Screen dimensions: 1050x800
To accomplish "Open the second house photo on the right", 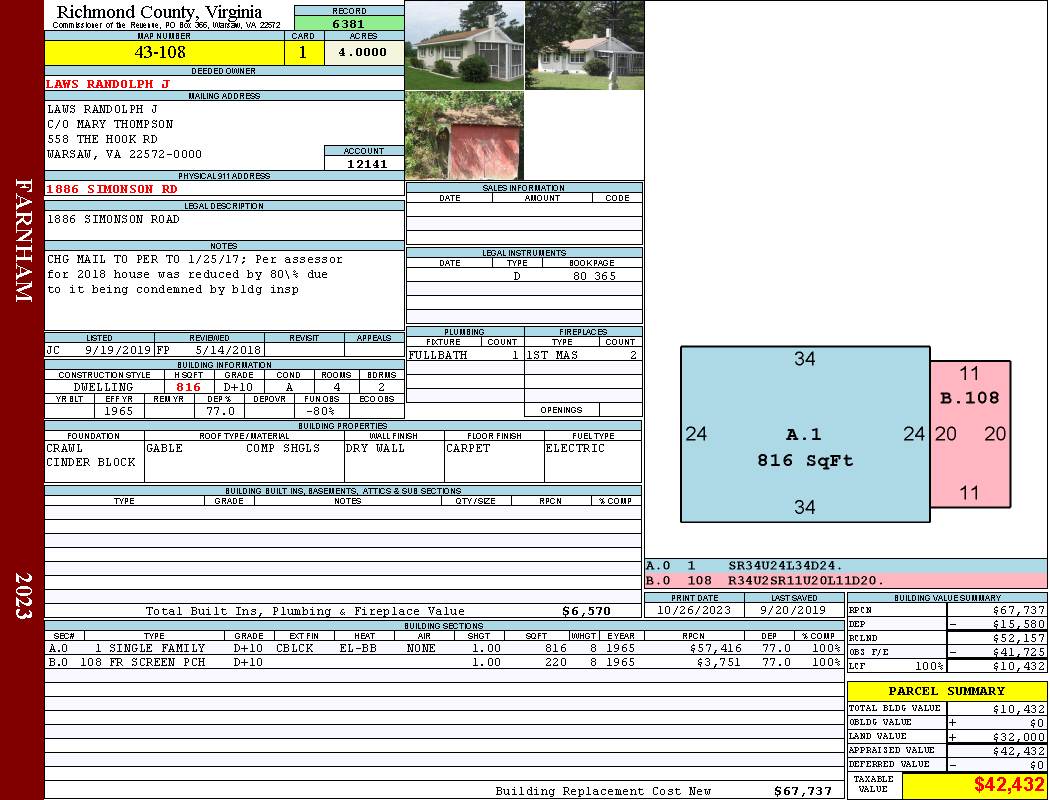I will click(584, 46).
